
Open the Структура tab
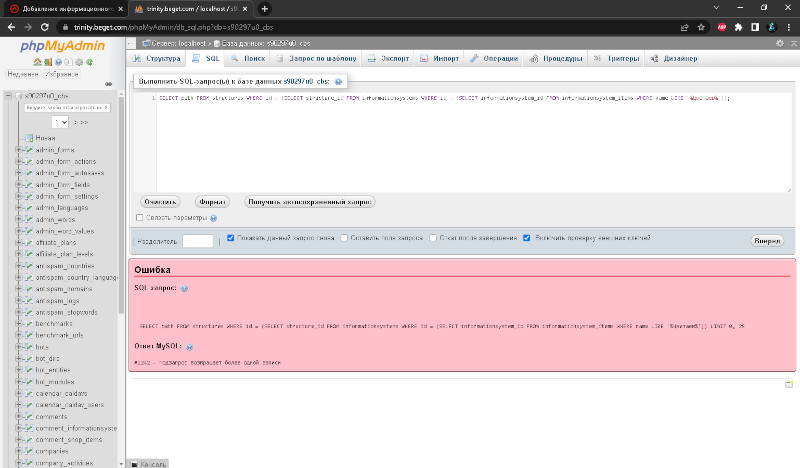coord(157,58)
